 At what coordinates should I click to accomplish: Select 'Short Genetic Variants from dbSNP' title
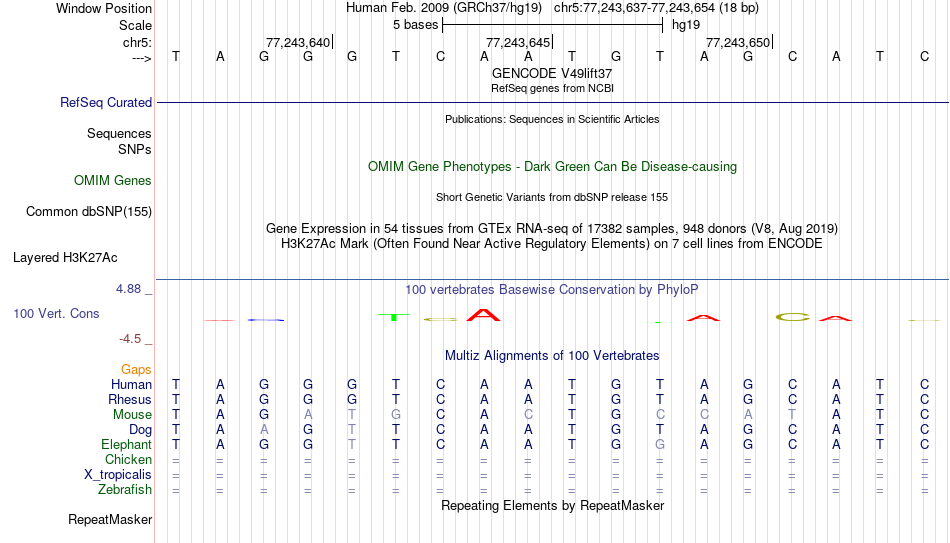tap(552, 198)
